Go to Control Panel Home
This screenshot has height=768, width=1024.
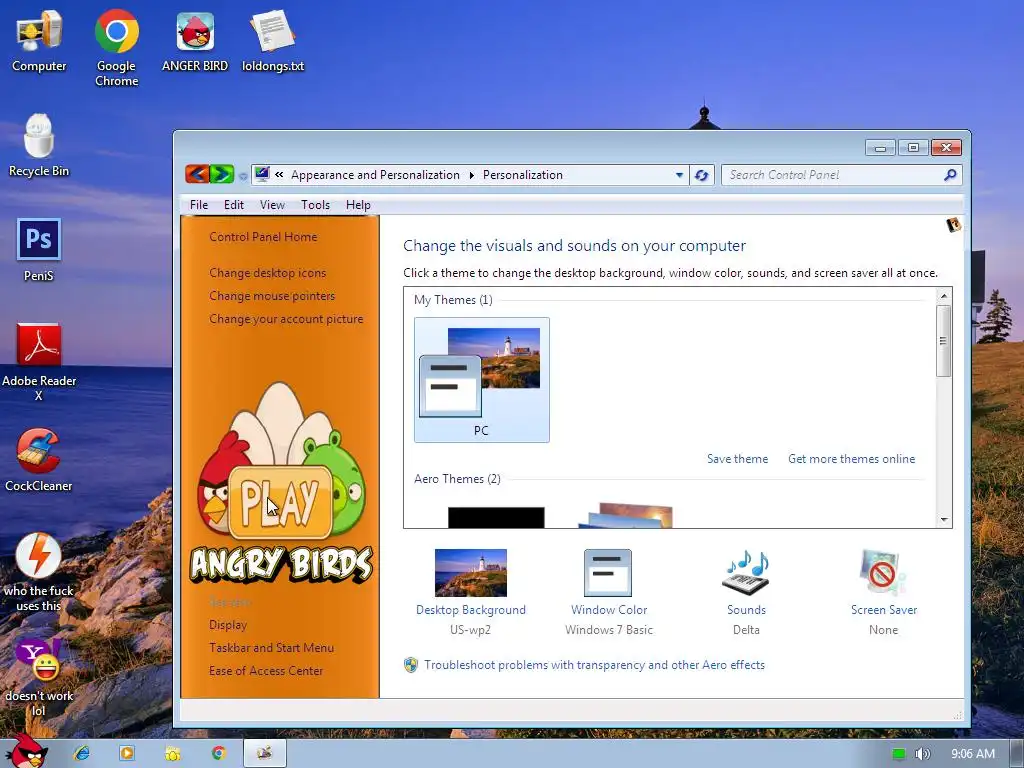click(263, 236)
